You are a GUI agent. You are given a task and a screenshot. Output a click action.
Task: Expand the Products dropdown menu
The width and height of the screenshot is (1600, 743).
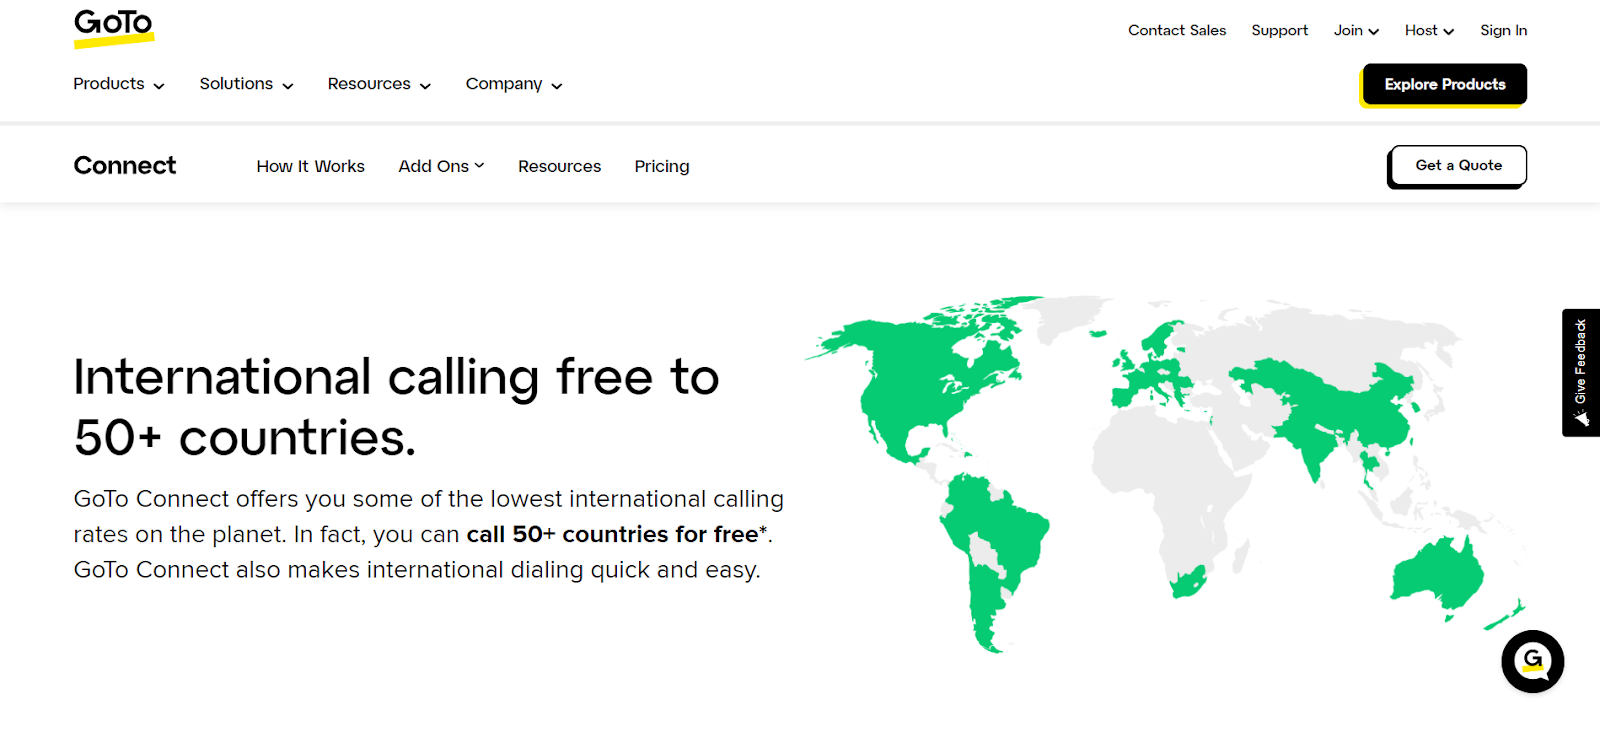click(x=119, y=84)
